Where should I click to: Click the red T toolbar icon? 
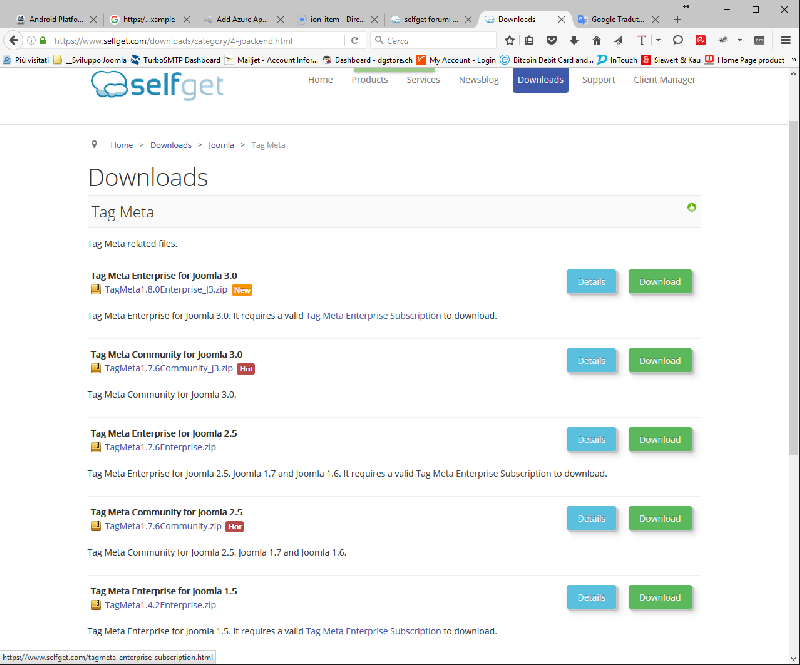point(641,40)
